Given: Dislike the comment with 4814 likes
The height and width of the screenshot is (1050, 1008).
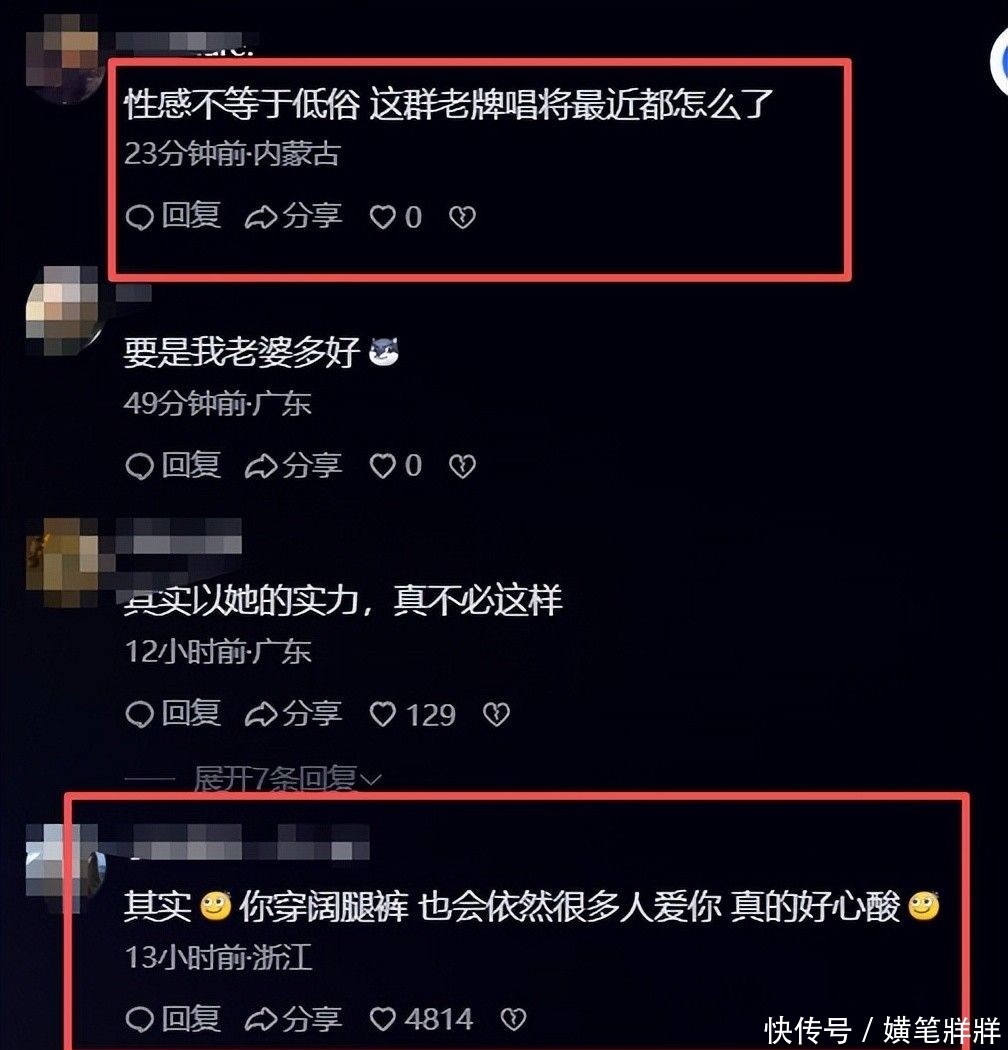Looking at the screenshot, I should 514,1019.
